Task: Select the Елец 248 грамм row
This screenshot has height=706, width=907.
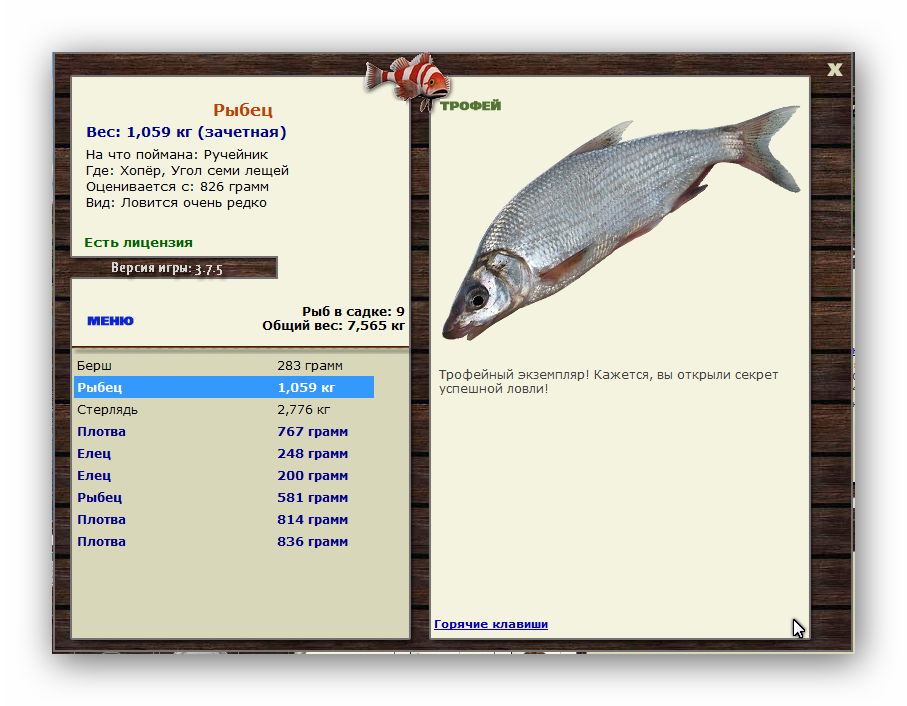Action: pos(224,453)
